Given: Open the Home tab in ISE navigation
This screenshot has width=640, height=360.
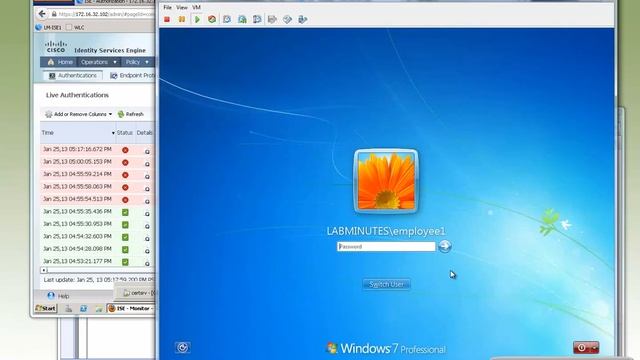Looking at the screenshot, I should click(60, 62).
